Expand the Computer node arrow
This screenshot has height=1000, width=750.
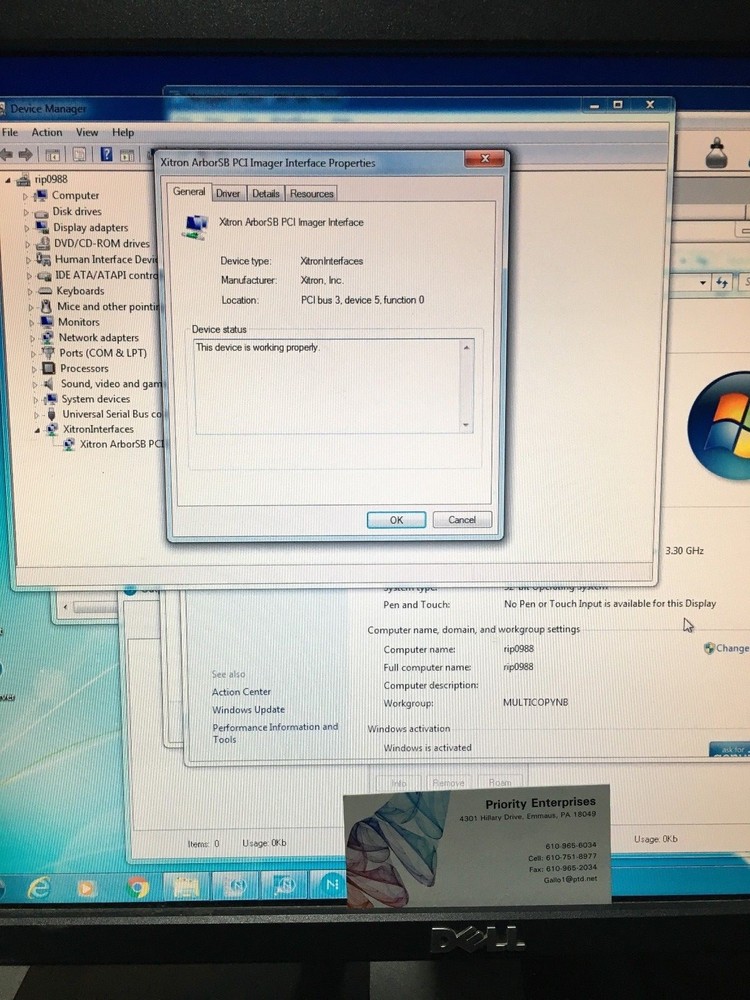pos(26,196)
